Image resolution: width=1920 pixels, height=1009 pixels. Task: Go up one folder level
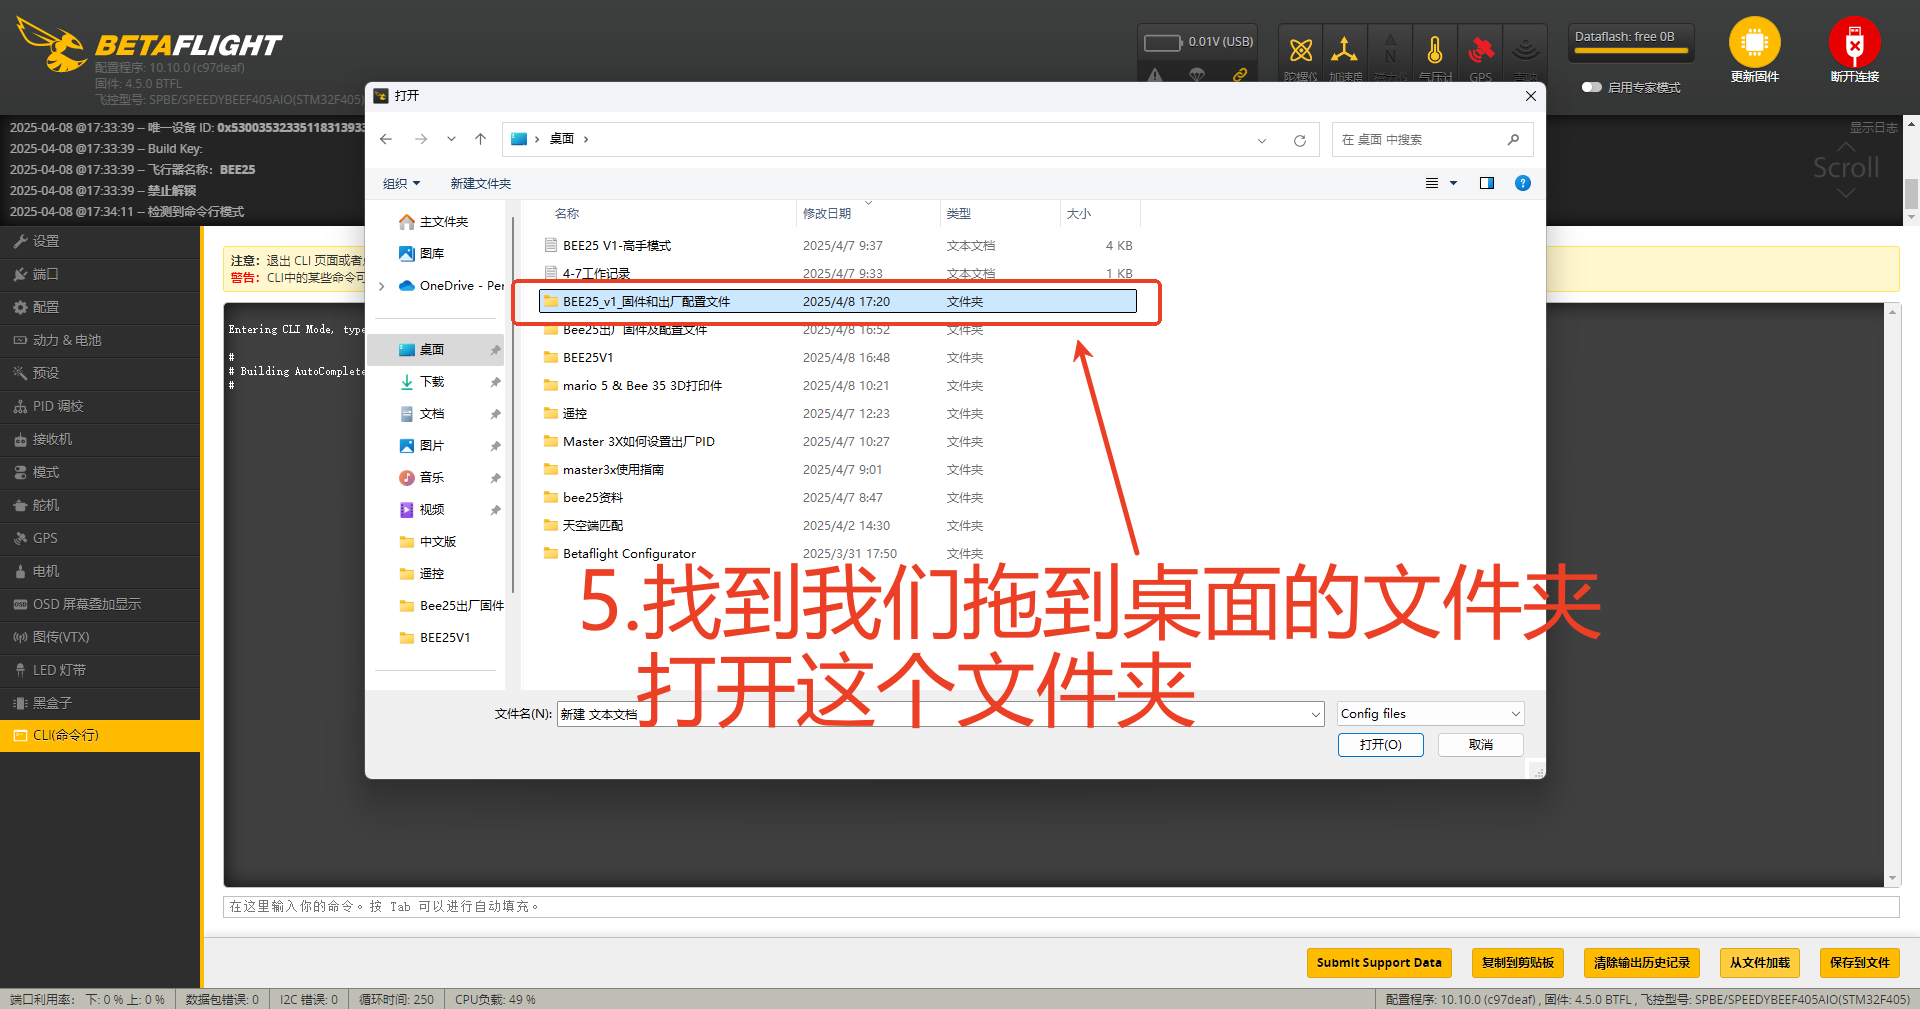coord(481,139)
